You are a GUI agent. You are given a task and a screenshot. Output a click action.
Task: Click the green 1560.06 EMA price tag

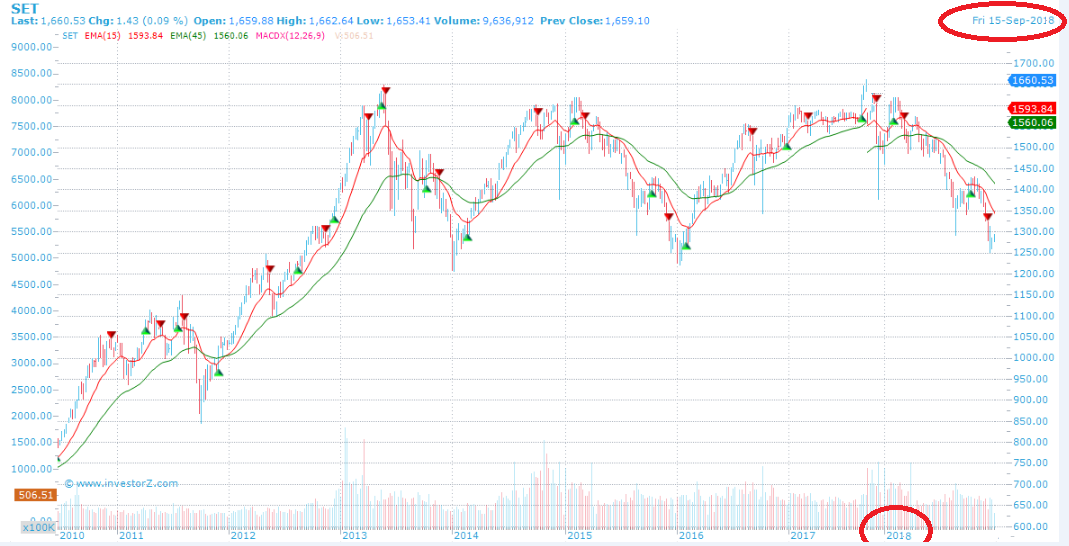pos(1031,123)
